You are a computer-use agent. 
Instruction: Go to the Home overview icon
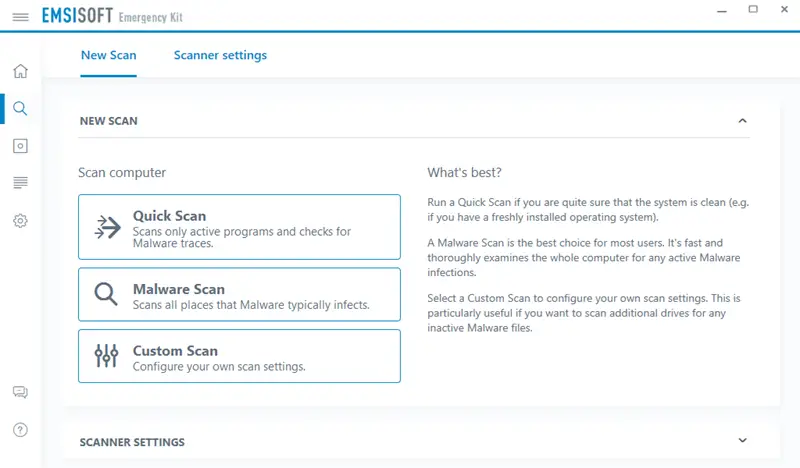20,71
